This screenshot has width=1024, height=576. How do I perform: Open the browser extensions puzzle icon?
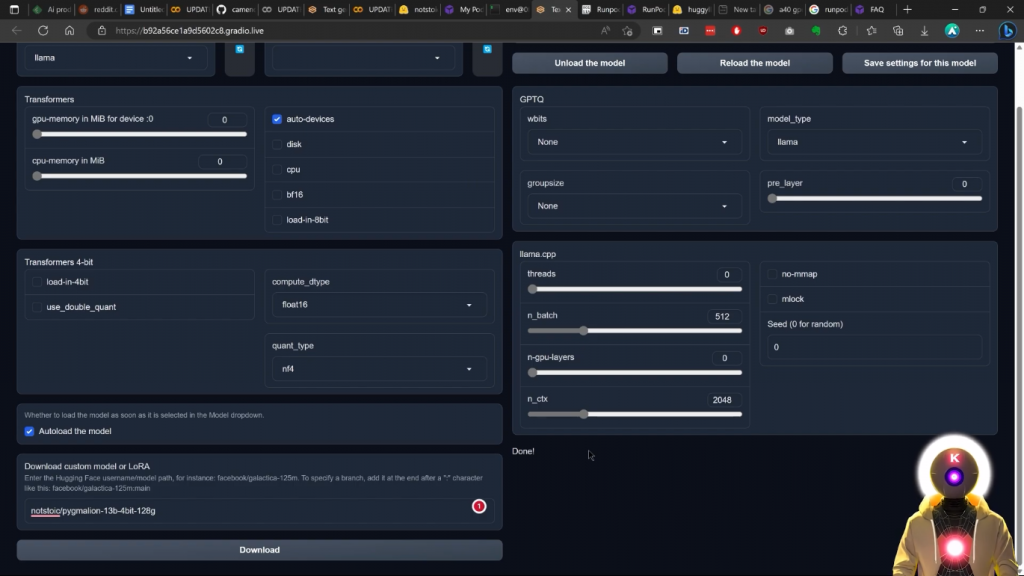coord(843,30)
